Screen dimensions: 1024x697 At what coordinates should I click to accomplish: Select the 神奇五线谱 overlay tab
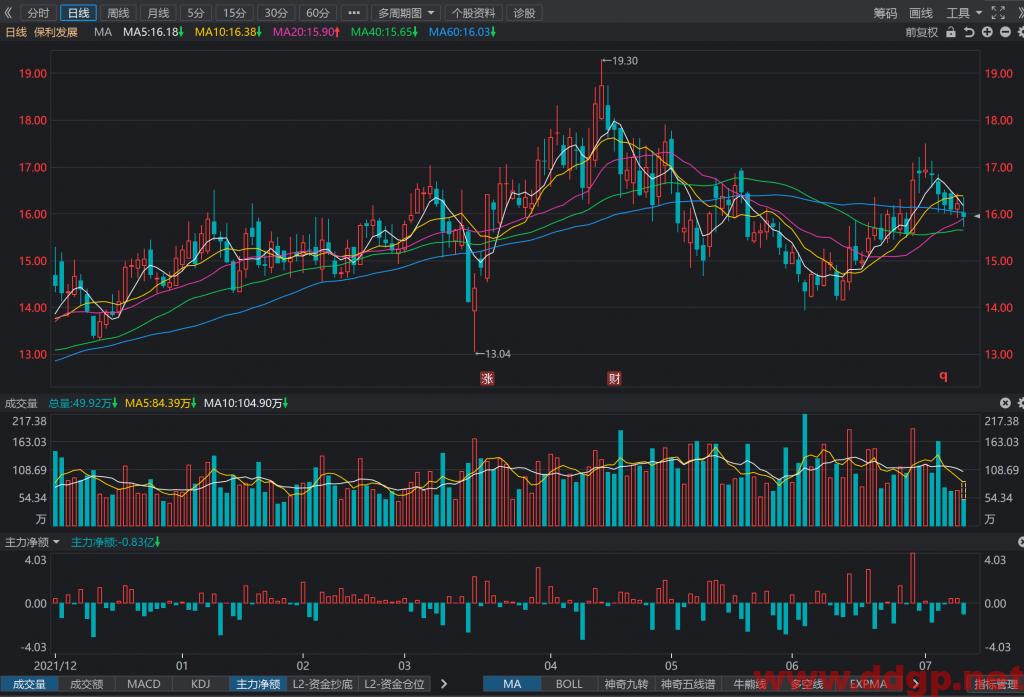(688, 684)
